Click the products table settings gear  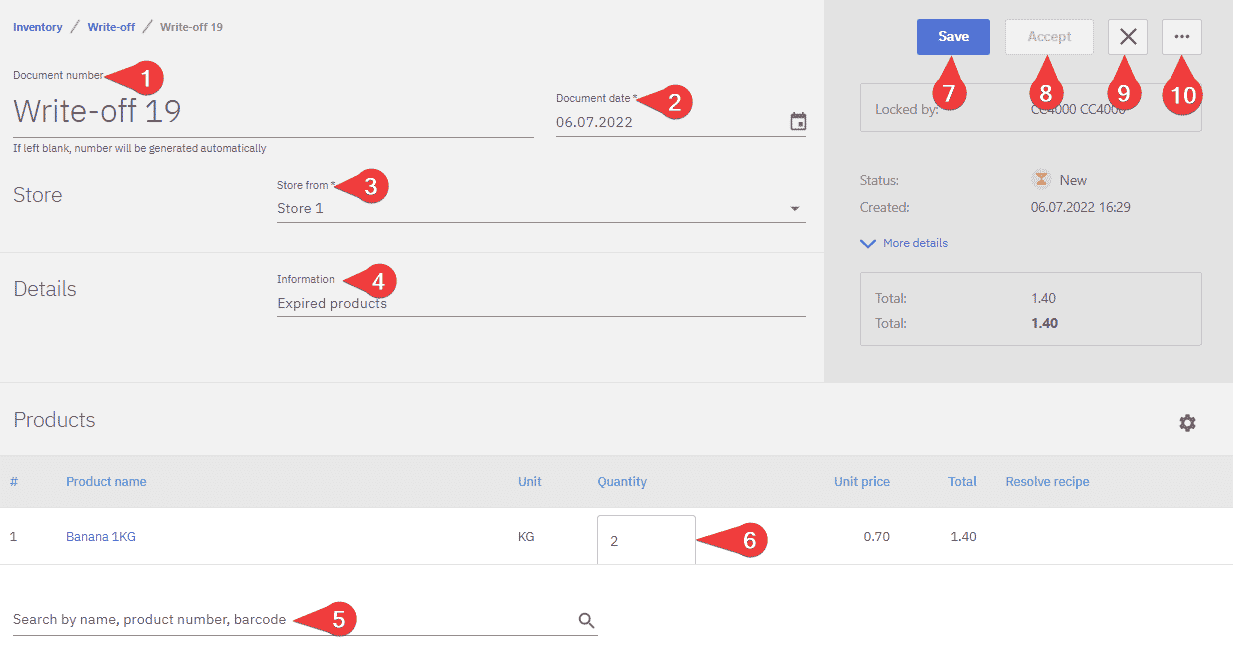pos(1187,423)
